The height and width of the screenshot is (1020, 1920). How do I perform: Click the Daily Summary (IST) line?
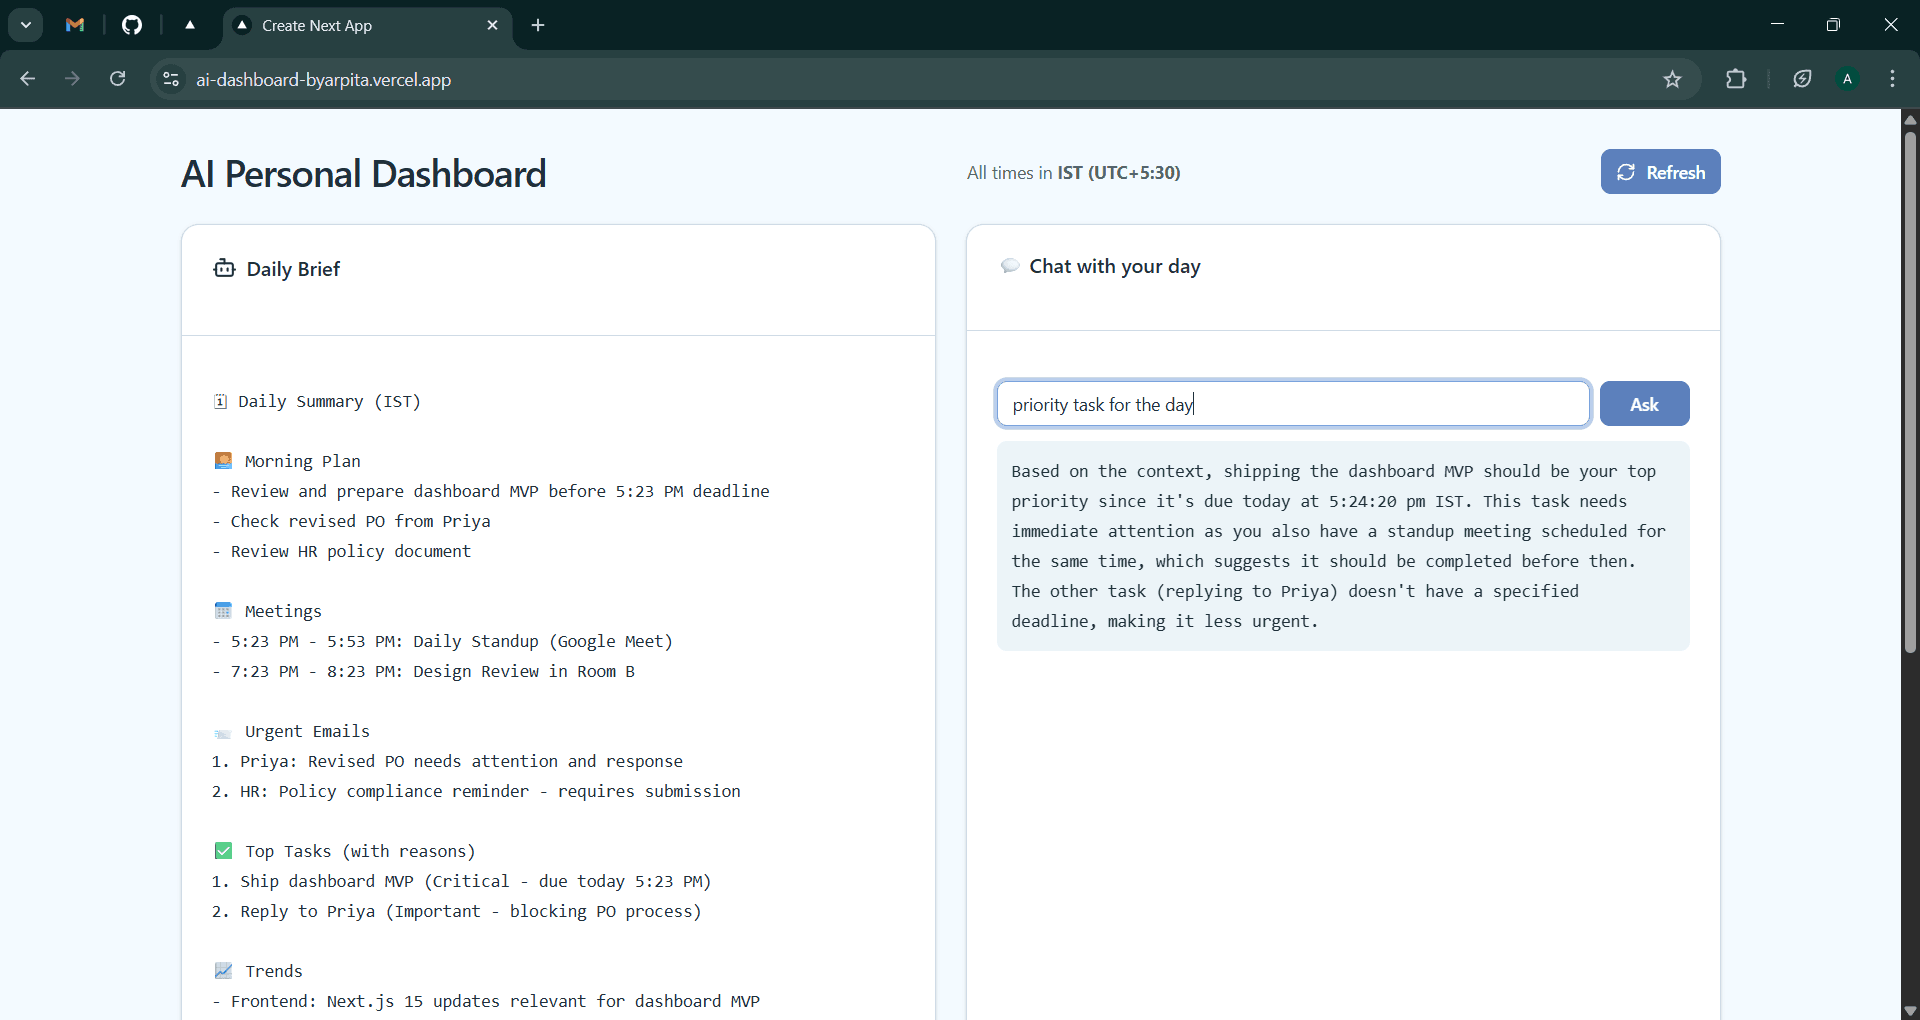pos(317,402)
